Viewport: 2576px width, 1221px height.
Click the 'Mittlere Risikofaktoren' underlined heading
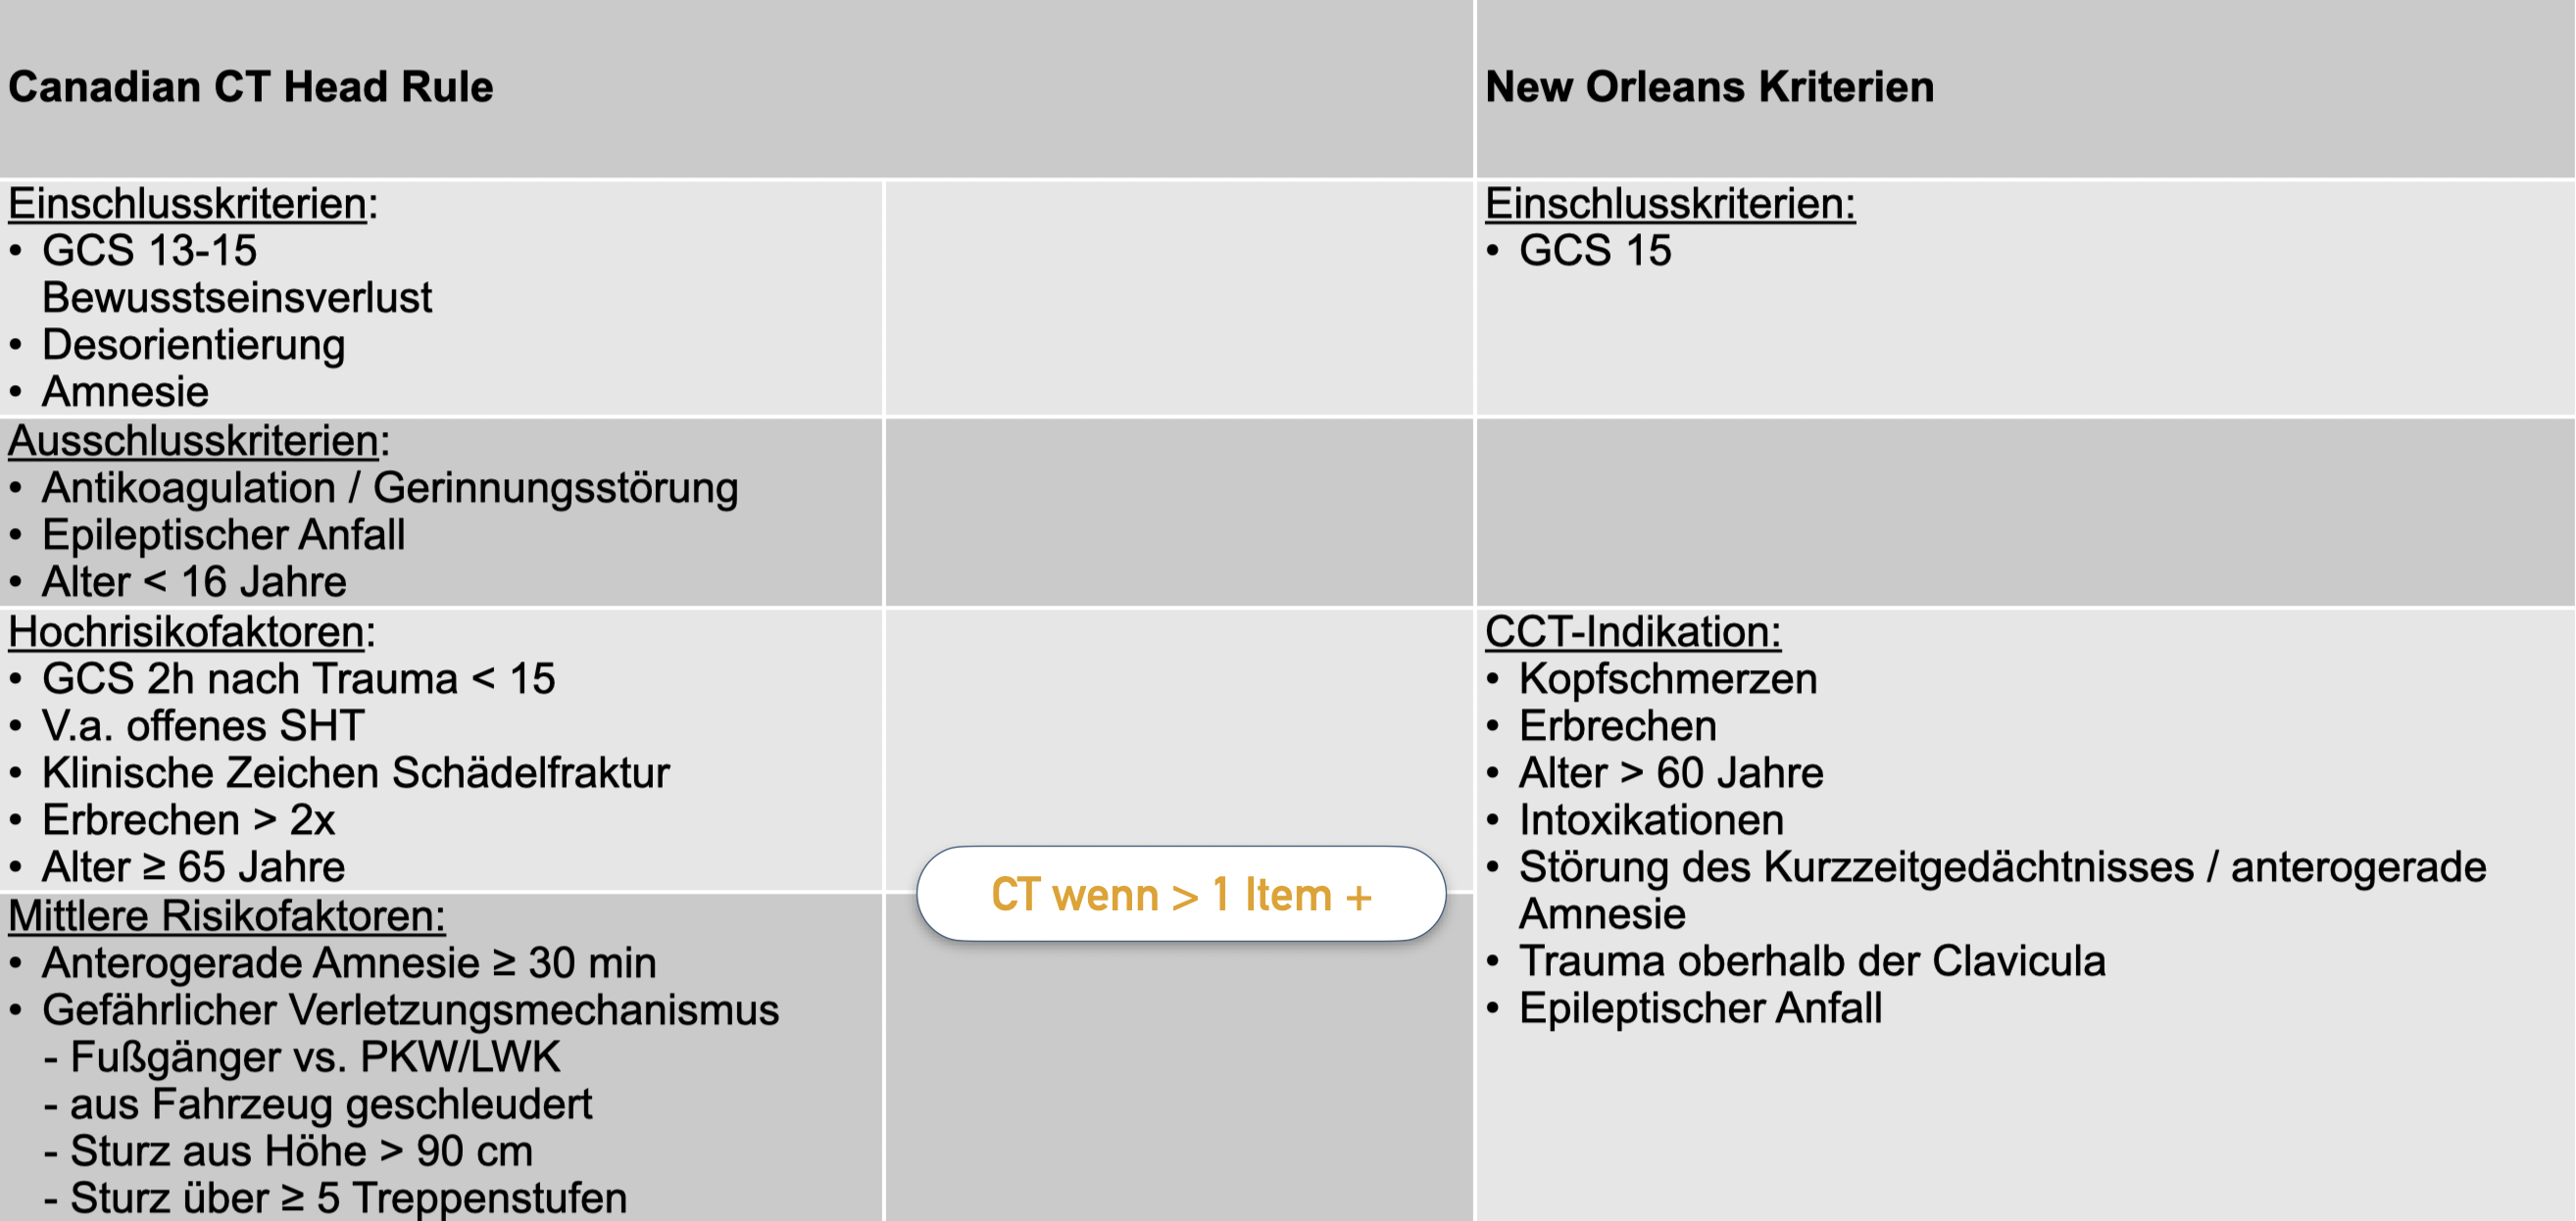coord(226,916)
